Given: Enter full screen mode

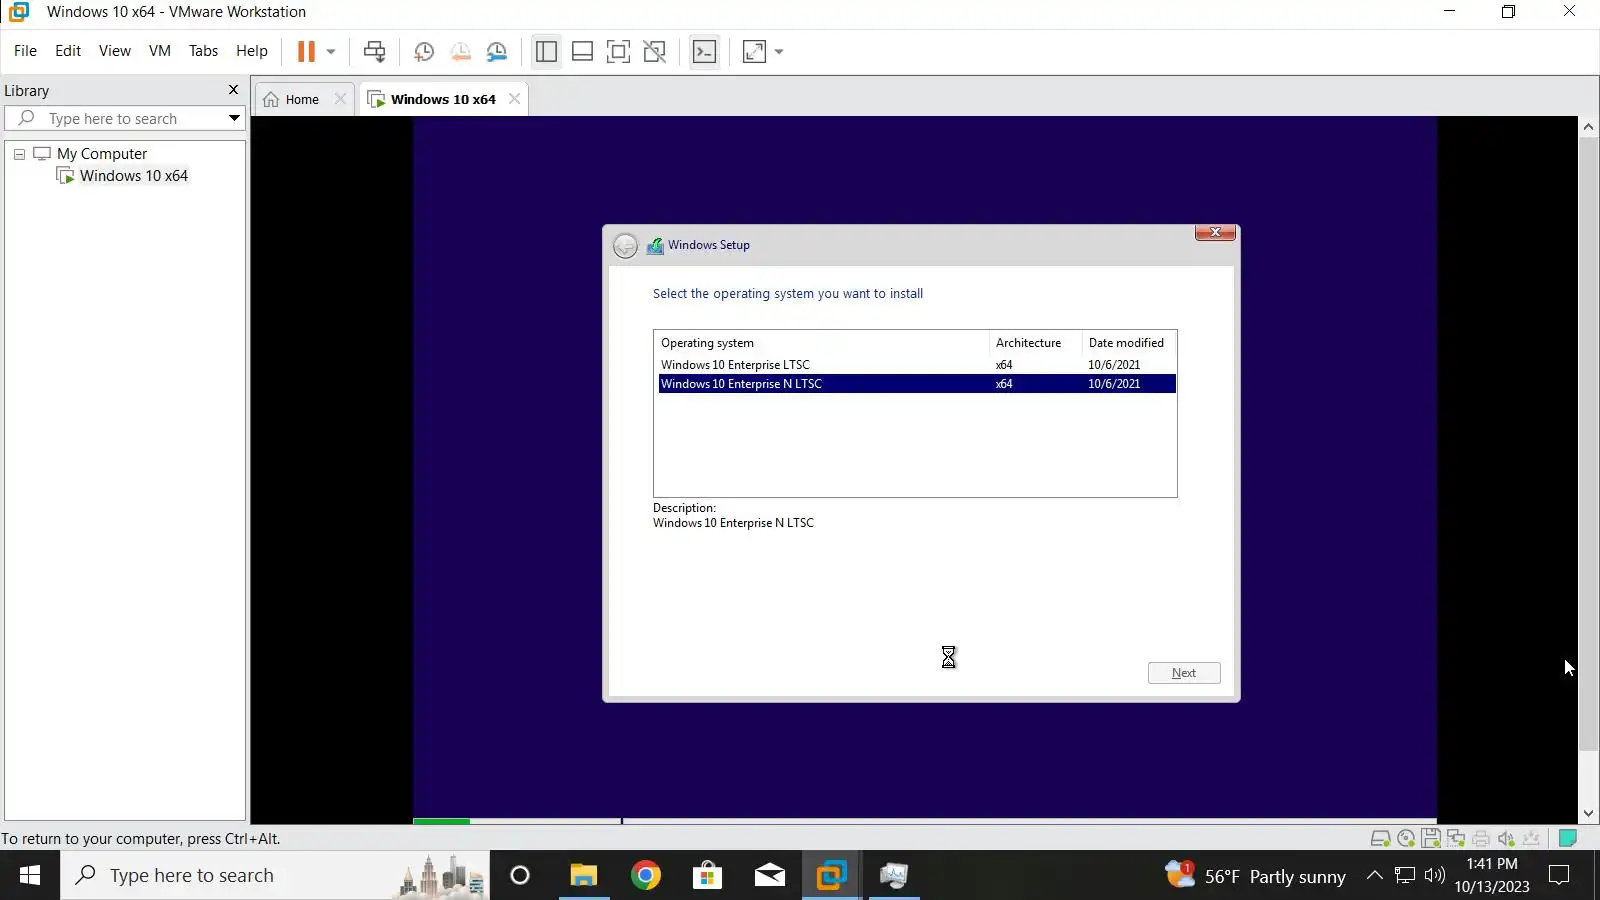Looking at the screenshot, I should point(619,51).
